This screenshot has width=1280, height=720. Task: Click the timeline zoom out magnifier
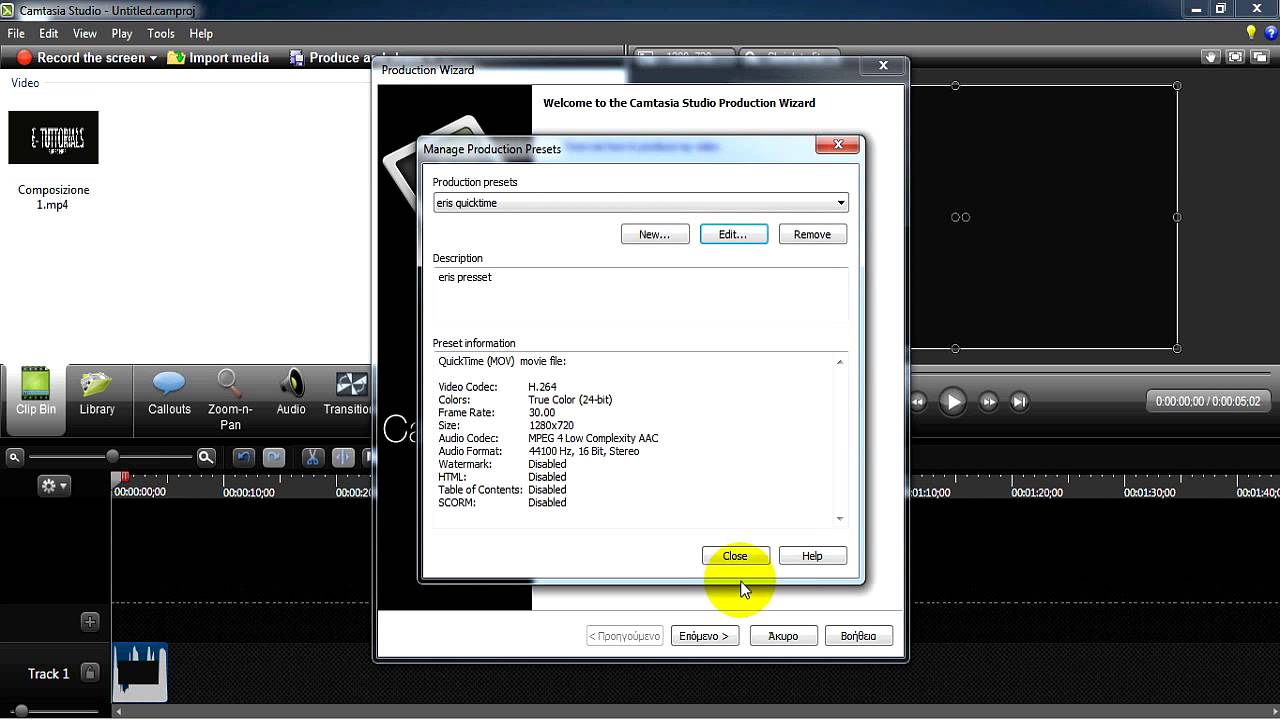tap(15, 457)
